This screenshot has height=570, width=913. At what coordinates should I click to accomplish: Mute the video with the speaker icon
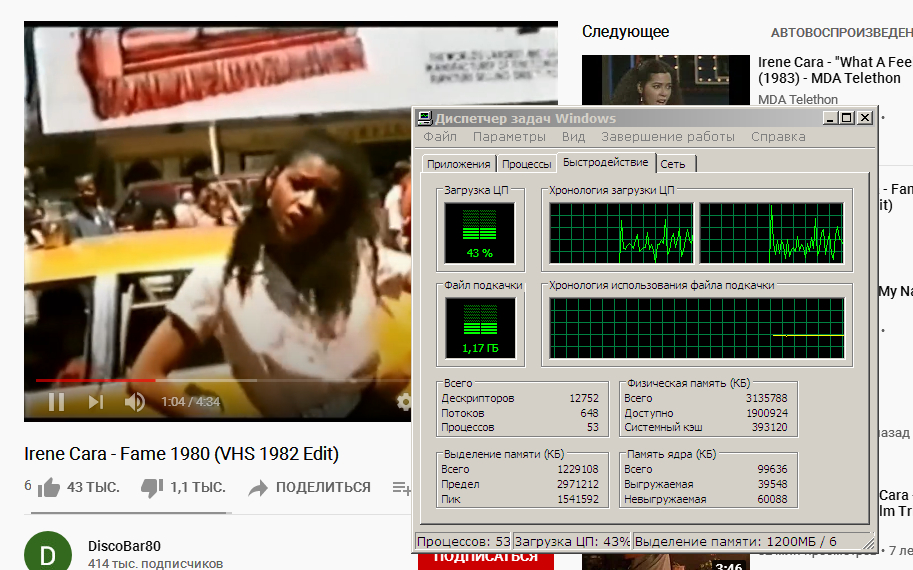point(135,402)
